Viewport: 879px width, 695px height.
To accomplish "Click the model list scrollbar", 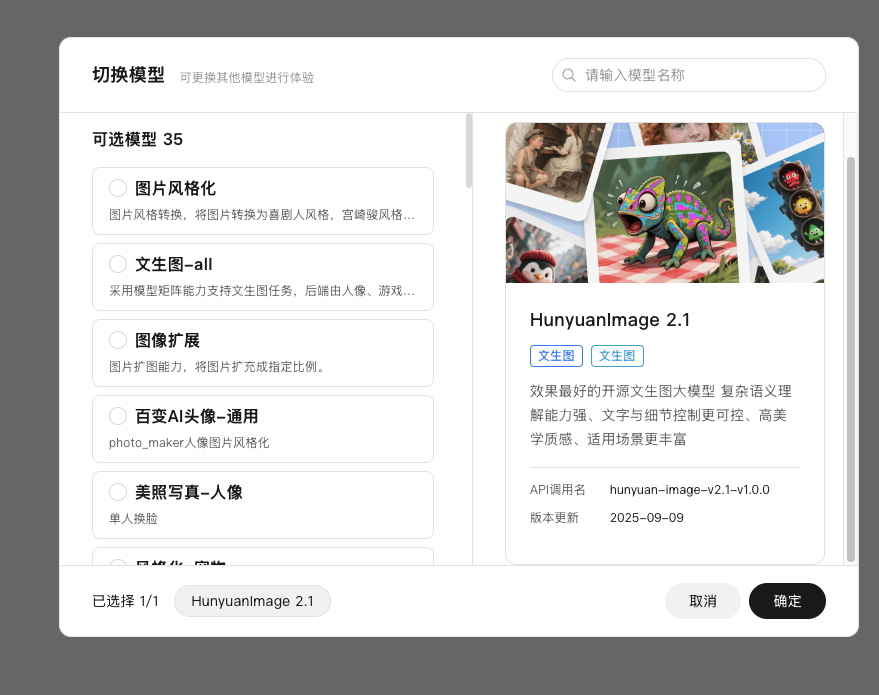I will coord(469,151).
